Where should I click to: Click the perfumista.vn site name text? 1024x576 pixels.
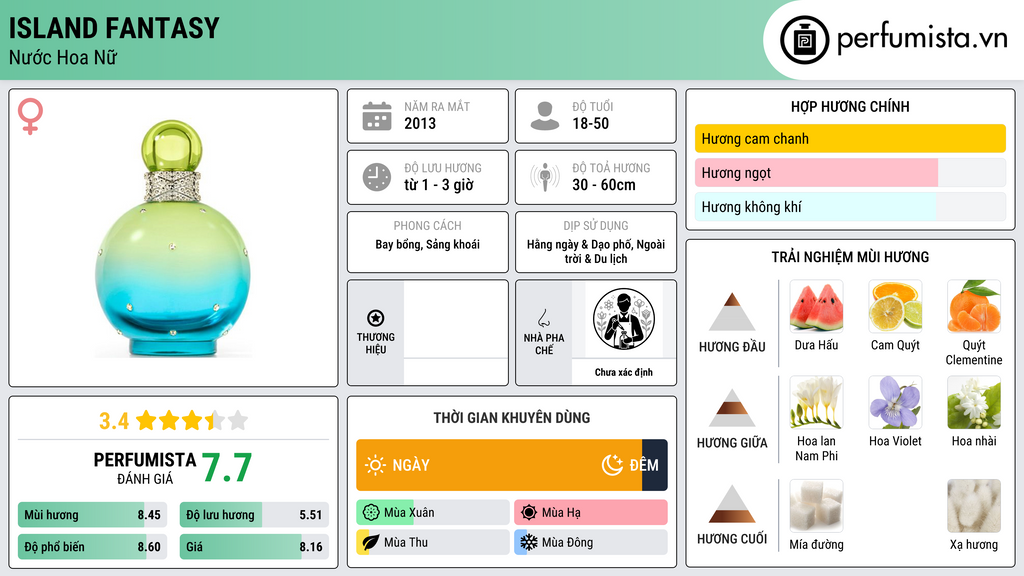click(922, 39)
